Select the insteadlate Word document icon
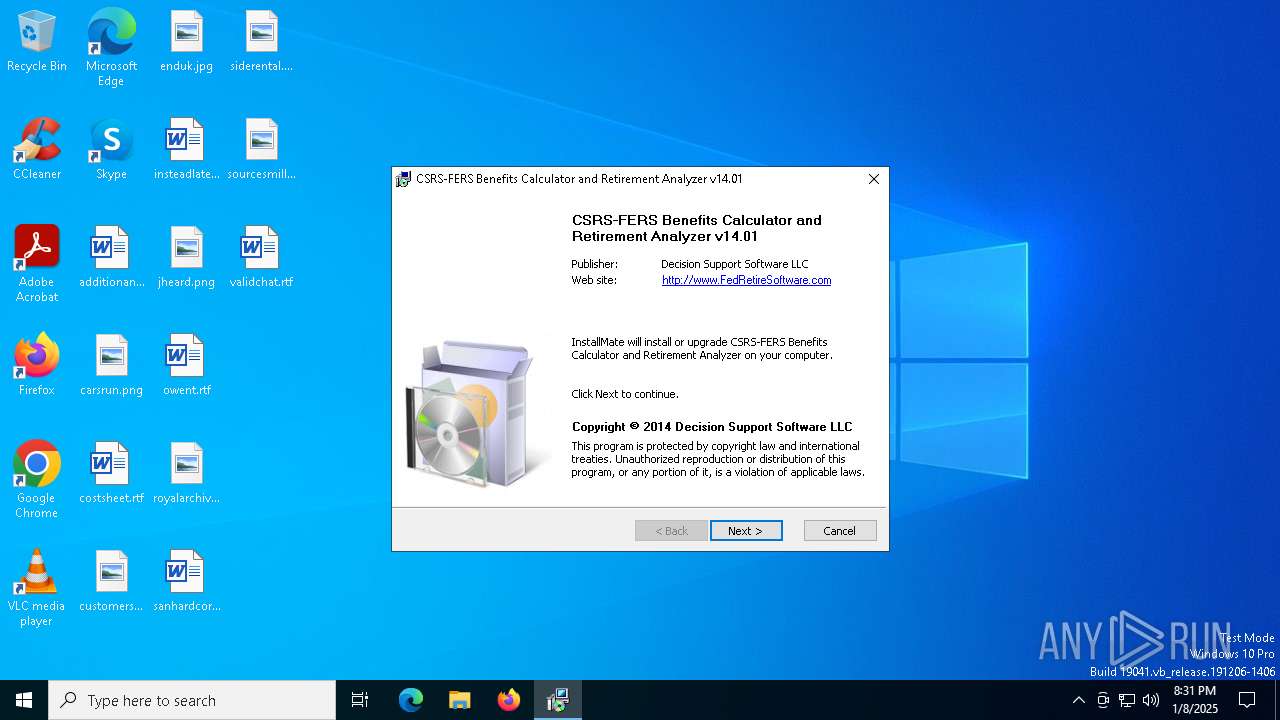This screenshot has height=720, width=1280. (186, 150)
